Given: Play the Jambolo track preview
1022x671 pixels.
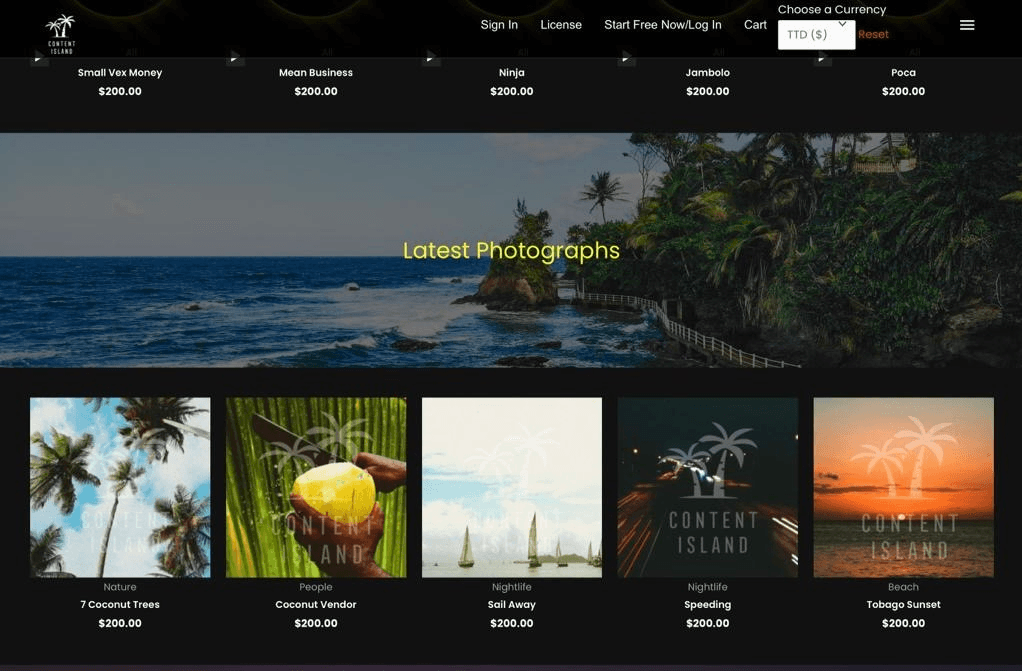Looking at the screenshot, I should [626, 58].
